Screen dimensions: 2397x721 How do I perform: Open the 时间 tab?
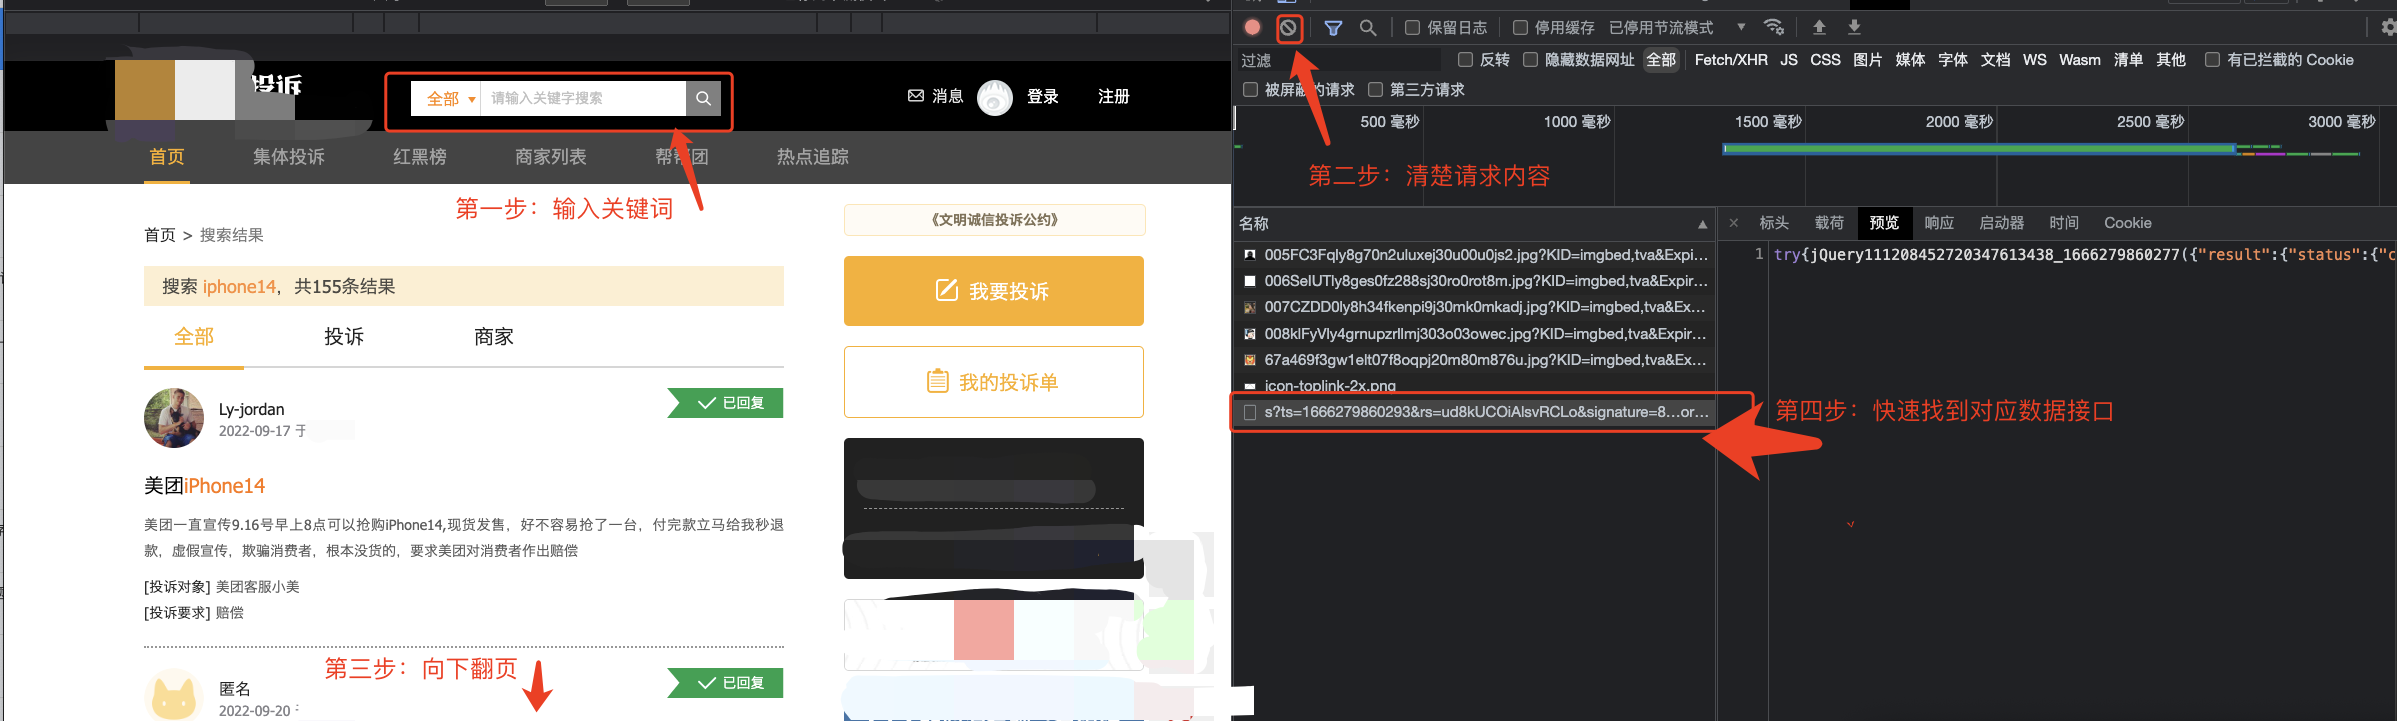pyautogui.click(x=2064, y=223)
